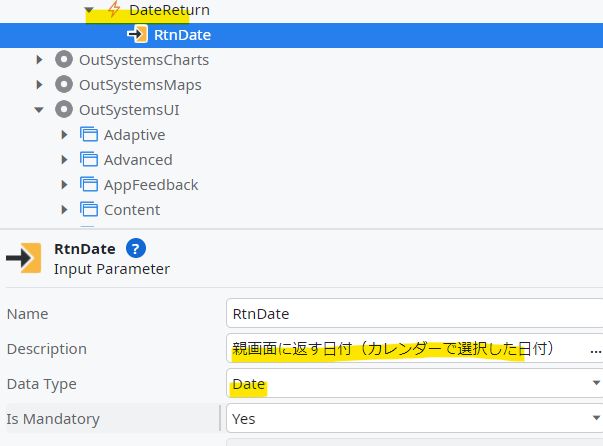Select the Advanced folder label
The image size is (603, 446).
(138, 160)
